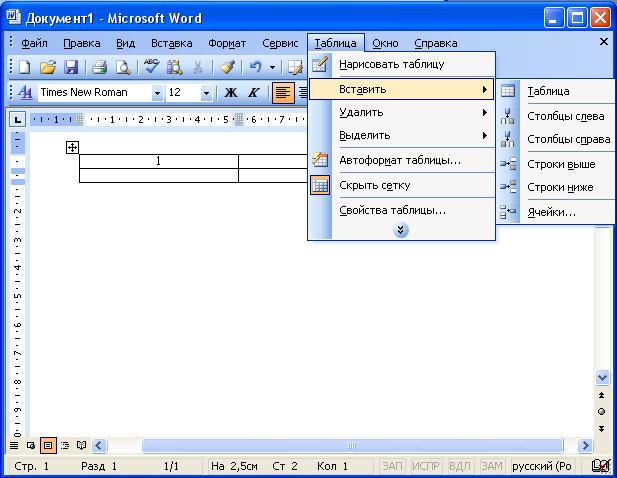The height and width of the screenshot is (478, 617).
Task: Open Print Preview magnifier icon
Action: (123, 67)
